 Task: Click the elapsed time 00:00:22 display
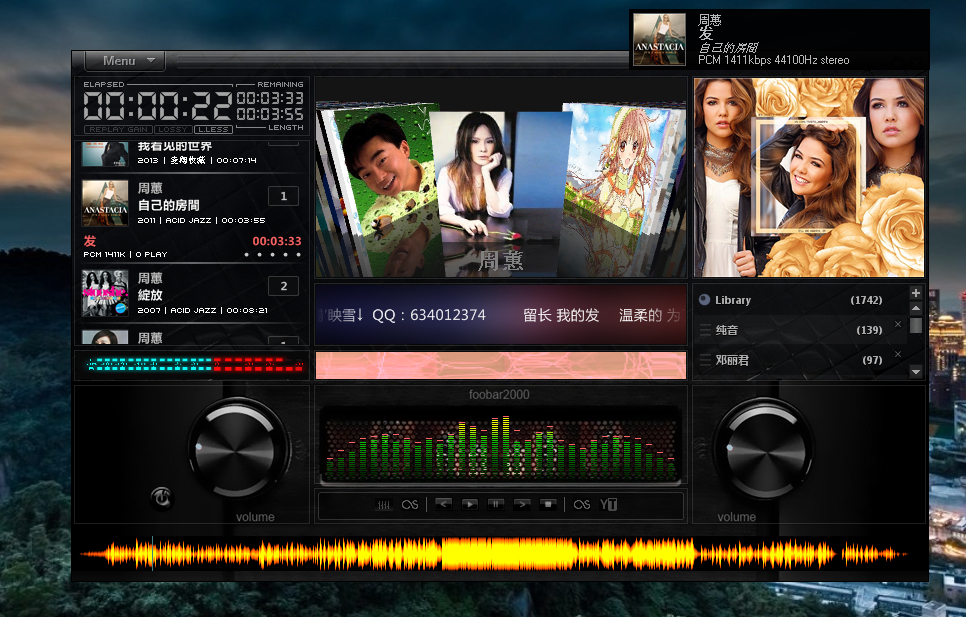coord(157,105)
